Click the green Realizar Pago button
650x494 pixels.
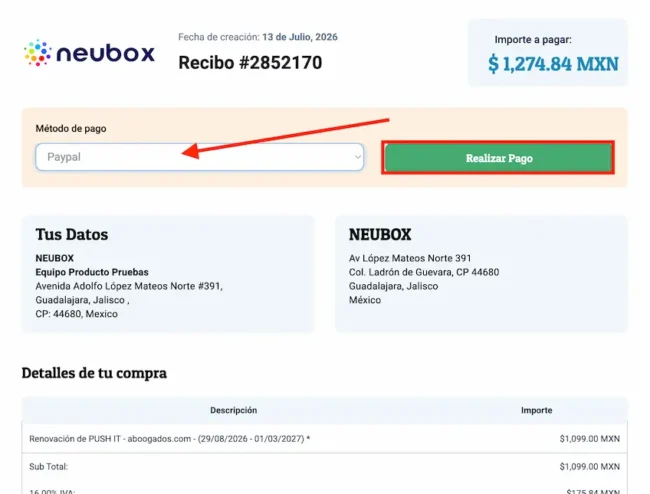click(x=498, y=158)
